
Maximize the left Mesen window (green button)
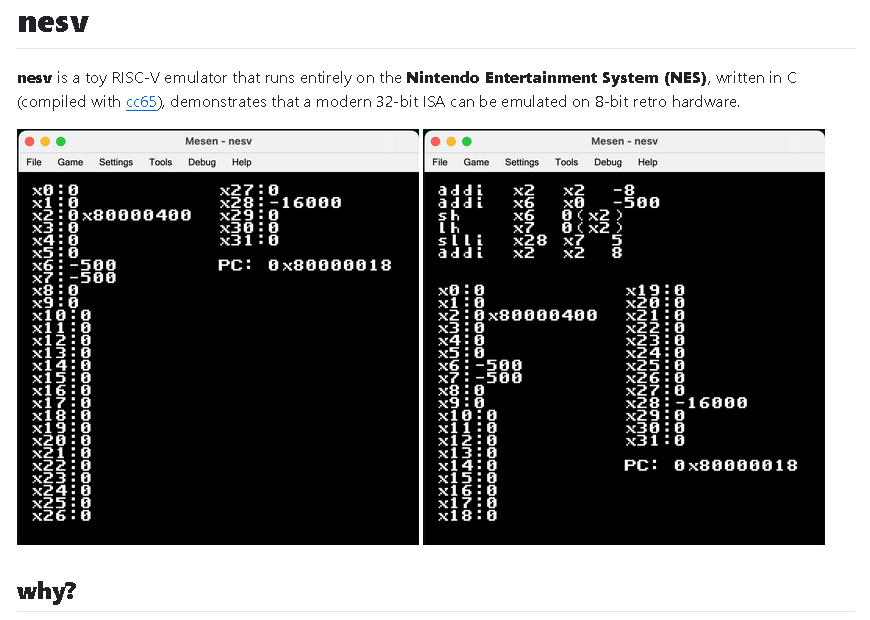click(x=61, y=142)
